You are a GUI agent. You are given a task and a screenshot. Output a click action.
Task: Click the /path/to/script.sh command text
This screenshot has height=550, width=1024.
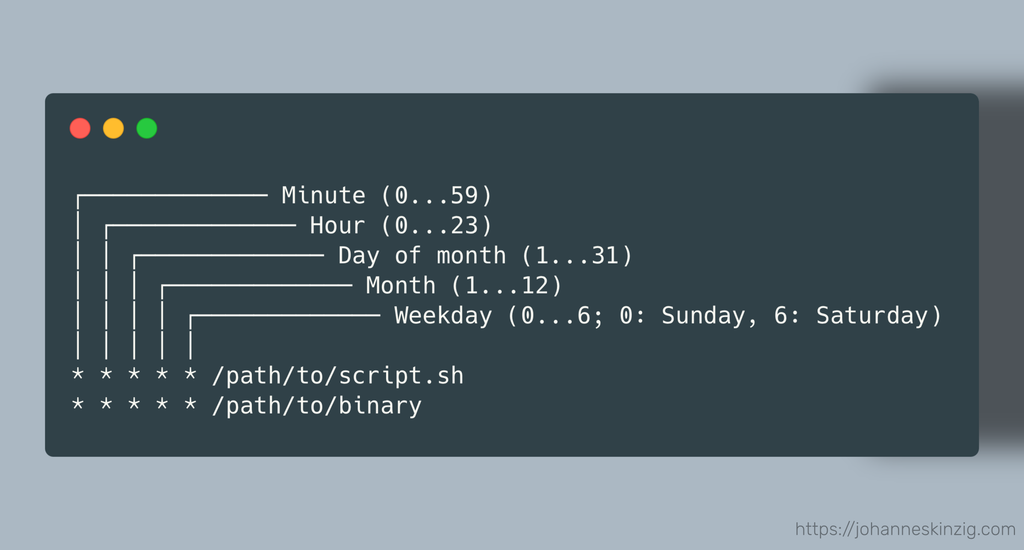pyautogui.click(x=338, y=376)
